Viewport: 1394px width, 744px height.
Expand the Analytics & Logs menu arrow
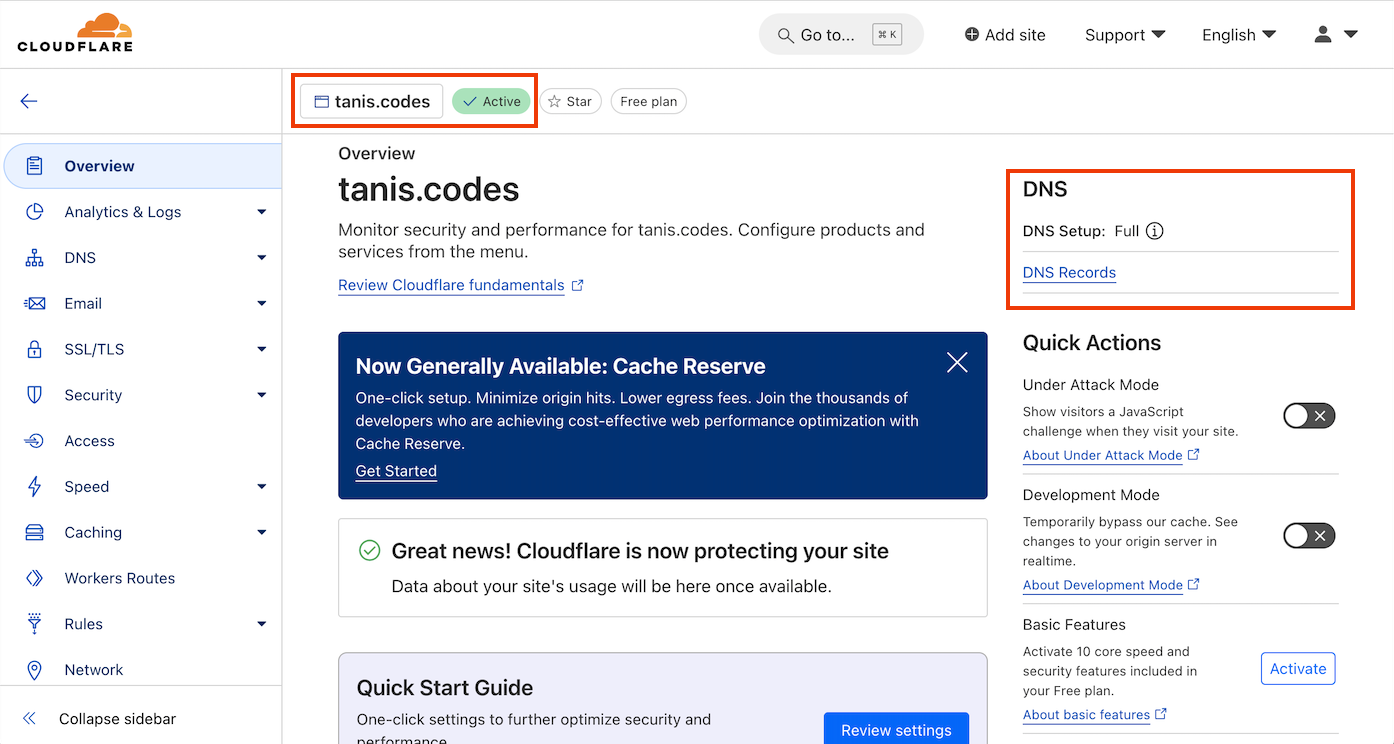[261, 212]
